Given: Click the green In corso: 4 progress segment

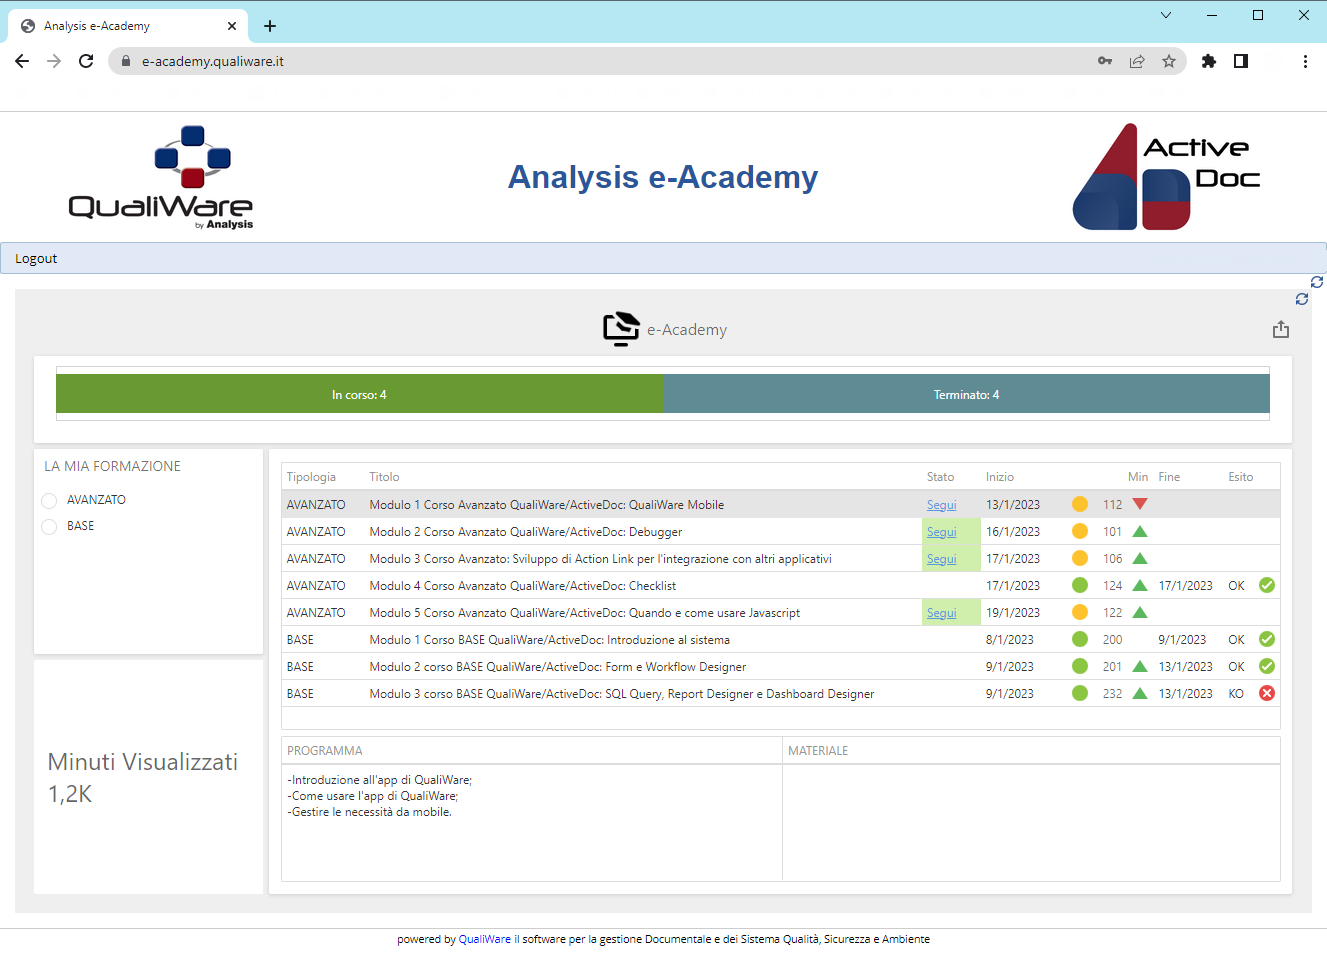Looking at the screenshot, I should [359, 394].
